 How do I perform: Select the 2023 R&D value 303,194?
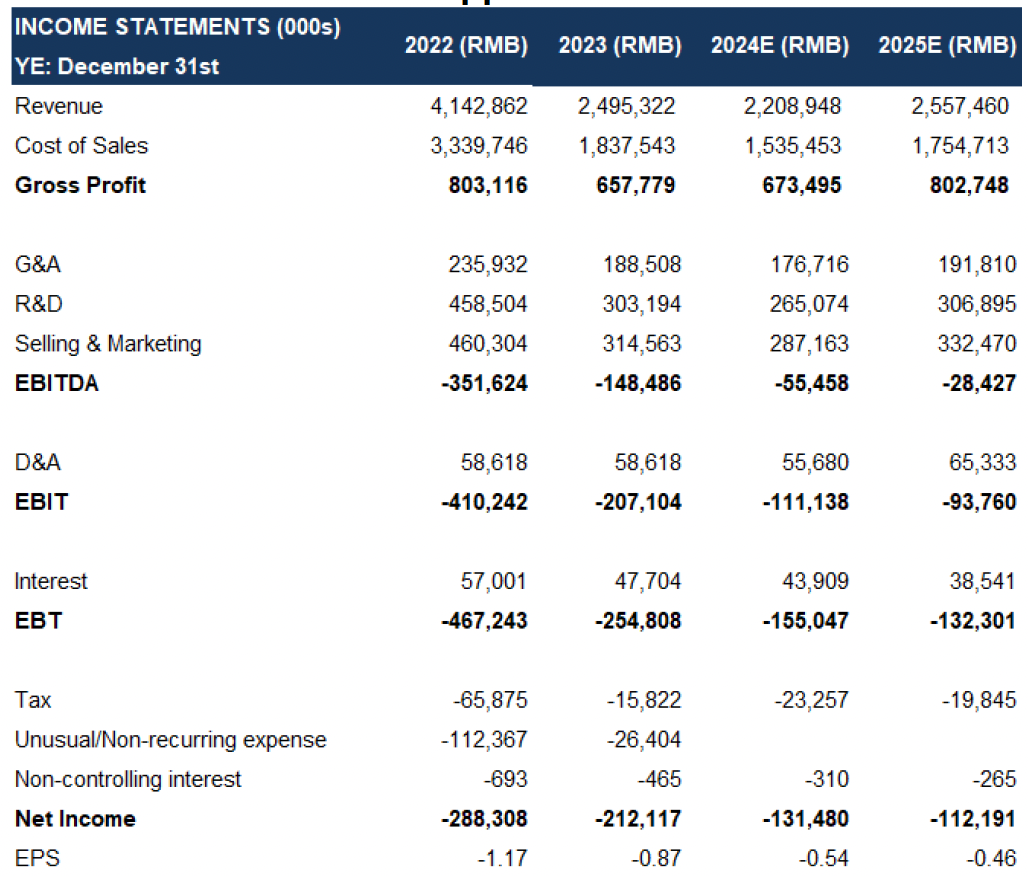[642, 304]
